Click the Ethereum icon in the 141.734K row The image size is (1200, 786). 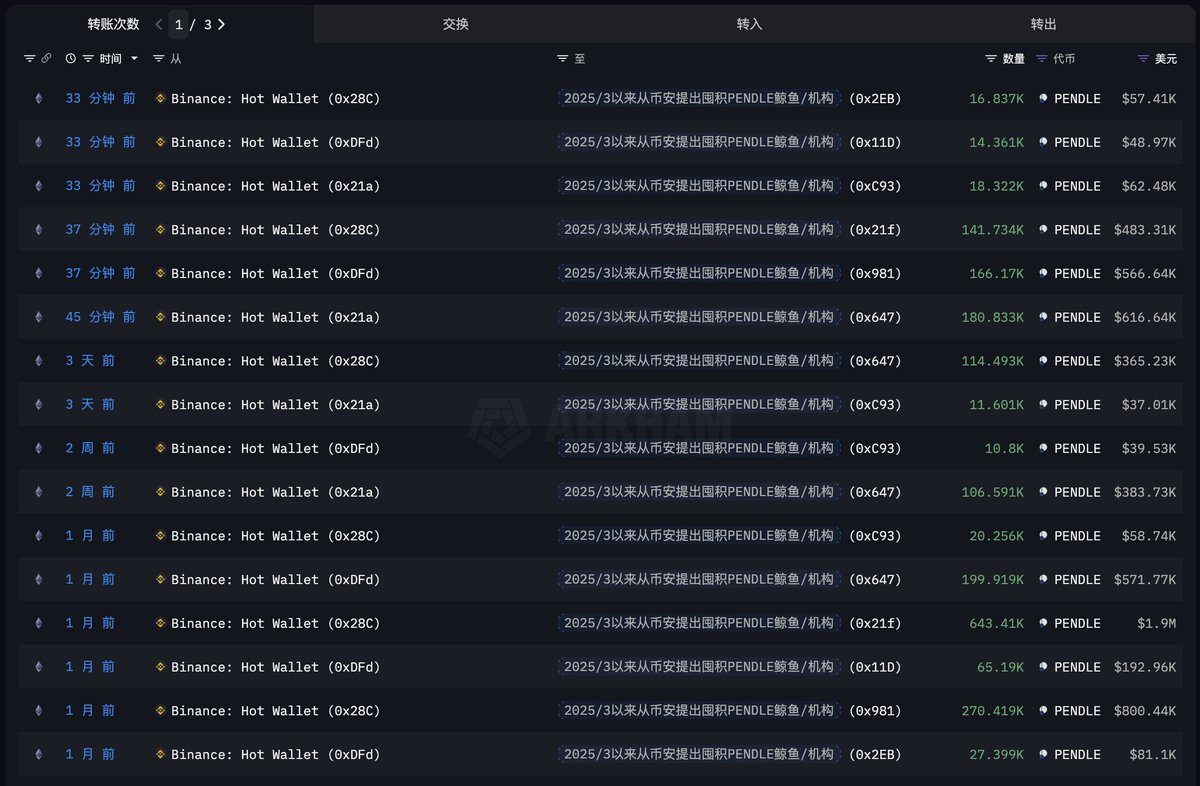[39, 230]
